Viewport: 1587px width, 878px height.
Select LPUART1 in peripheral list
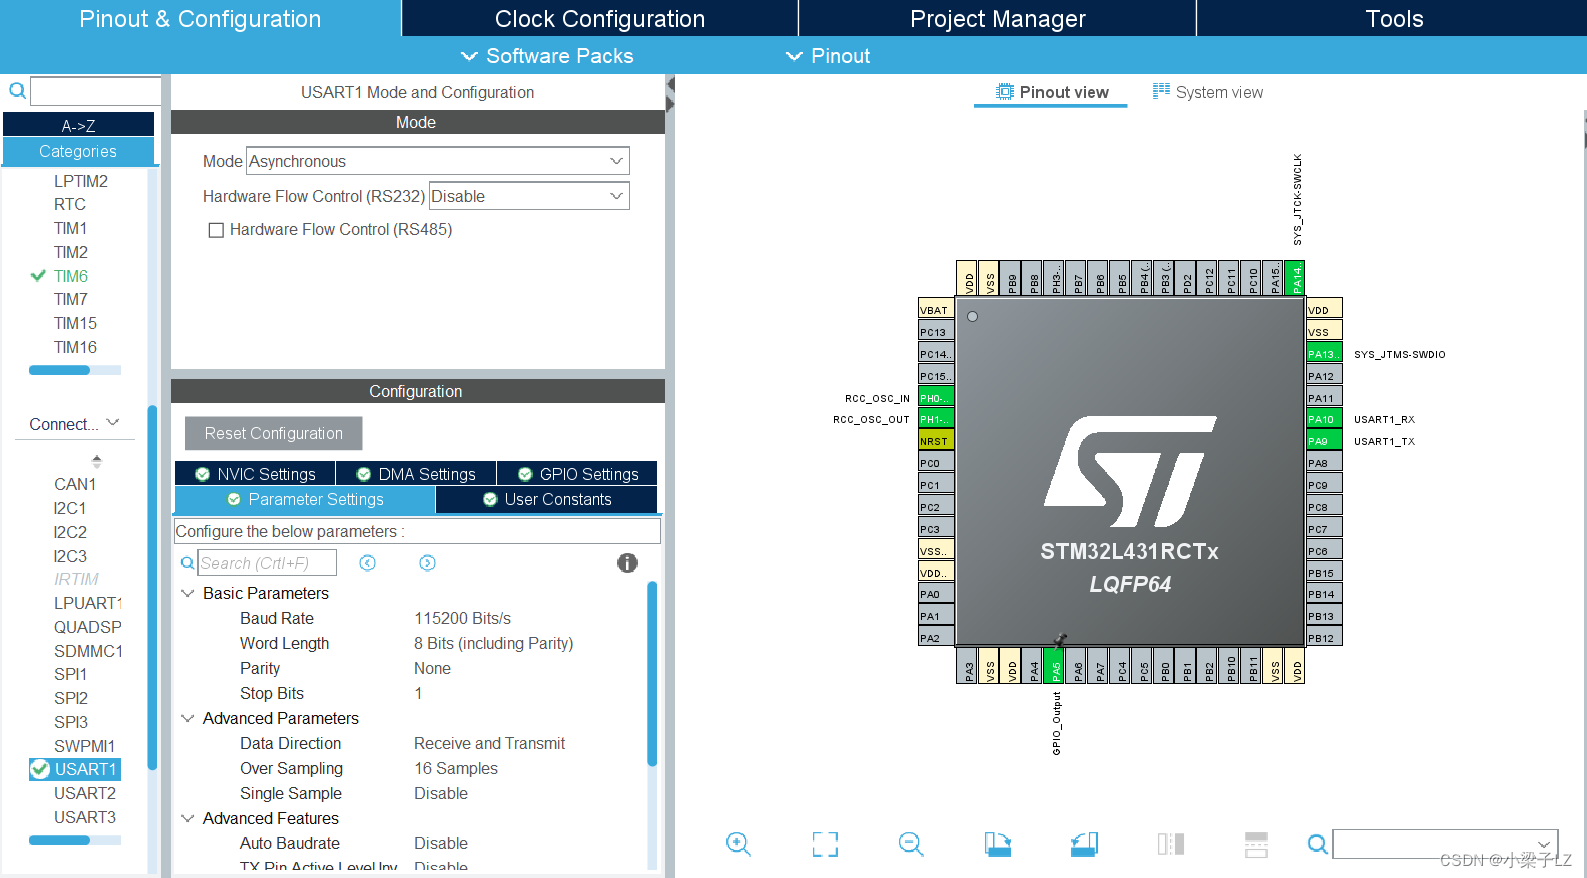click(x=88, y=603)
